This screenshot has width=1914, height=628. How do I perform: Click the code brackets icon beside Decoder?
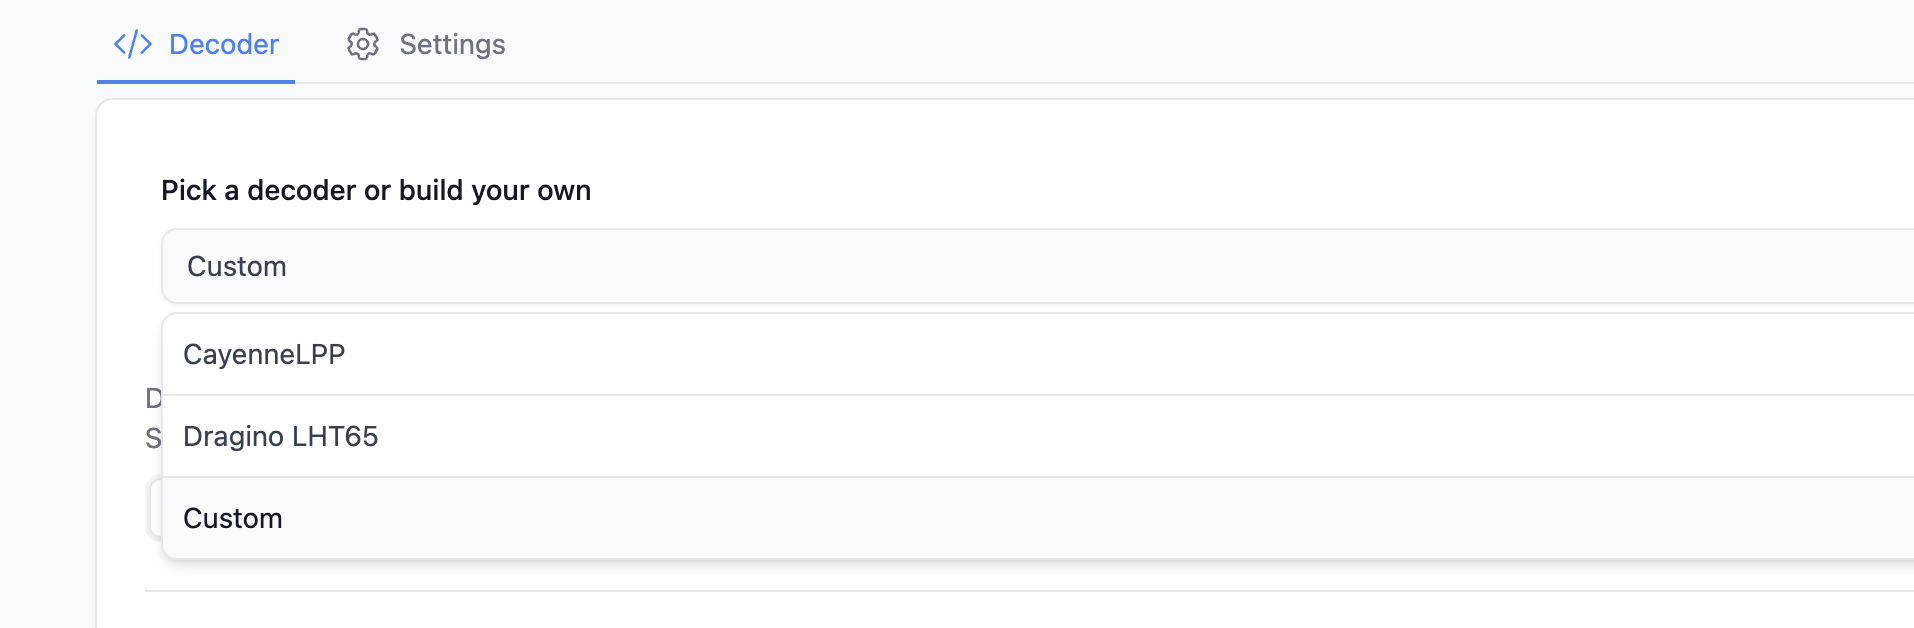pos(134,44)
